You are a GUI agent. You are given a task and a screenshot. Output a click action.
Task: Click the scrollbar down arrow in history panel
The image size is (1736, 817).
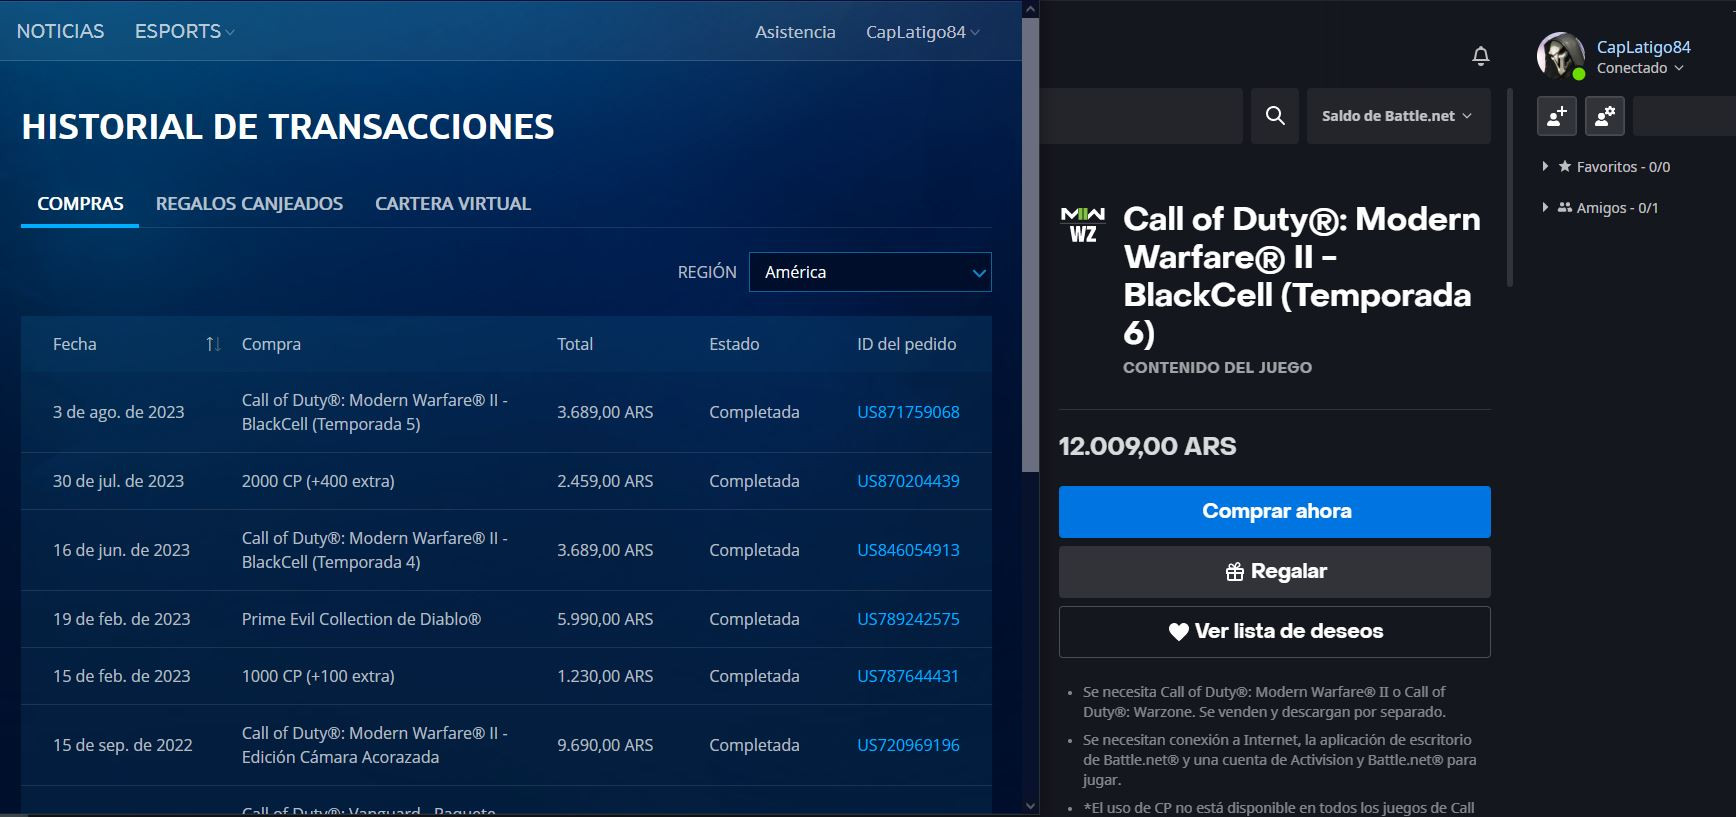click(x=1030, y=806)
